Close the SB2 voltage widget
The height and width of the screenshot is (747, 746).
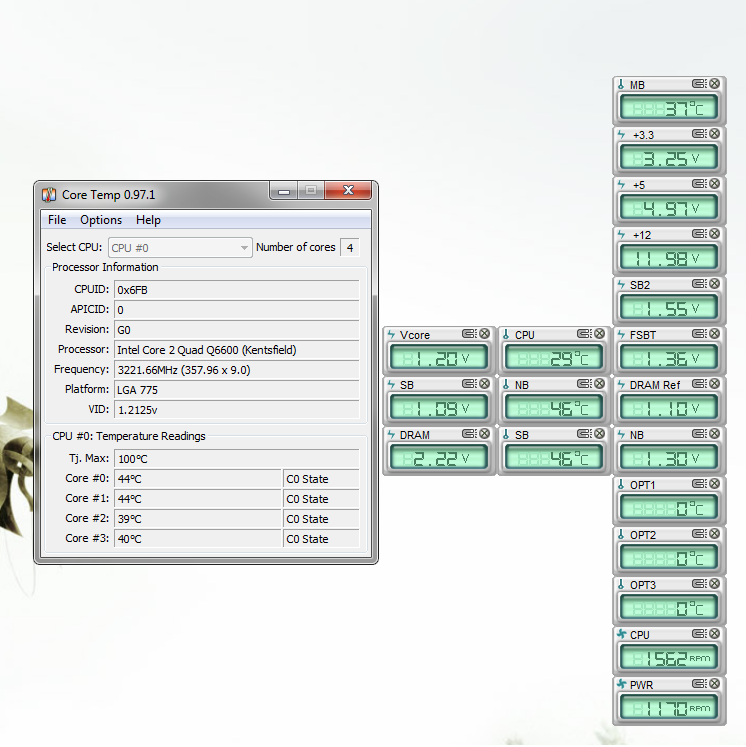coord(714,284)
